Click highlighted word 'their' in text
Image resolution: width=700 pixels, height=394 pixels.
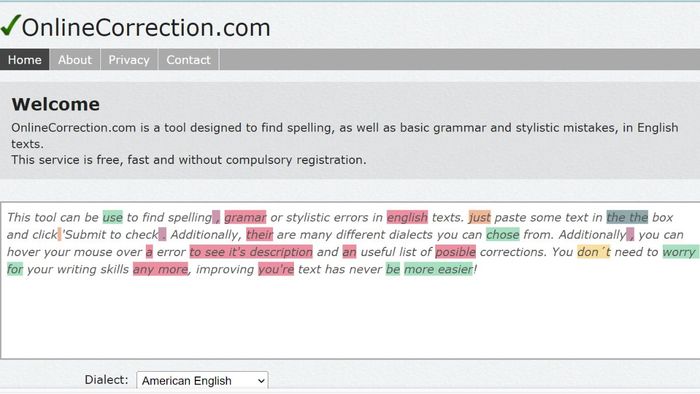coord(259,235)
